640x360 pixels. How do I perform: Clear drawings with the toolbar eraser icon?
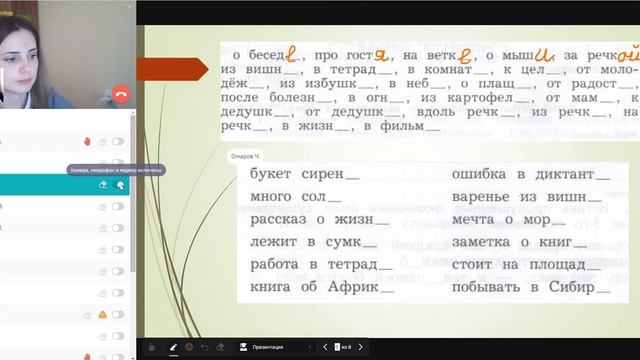[x=220, y=347]
